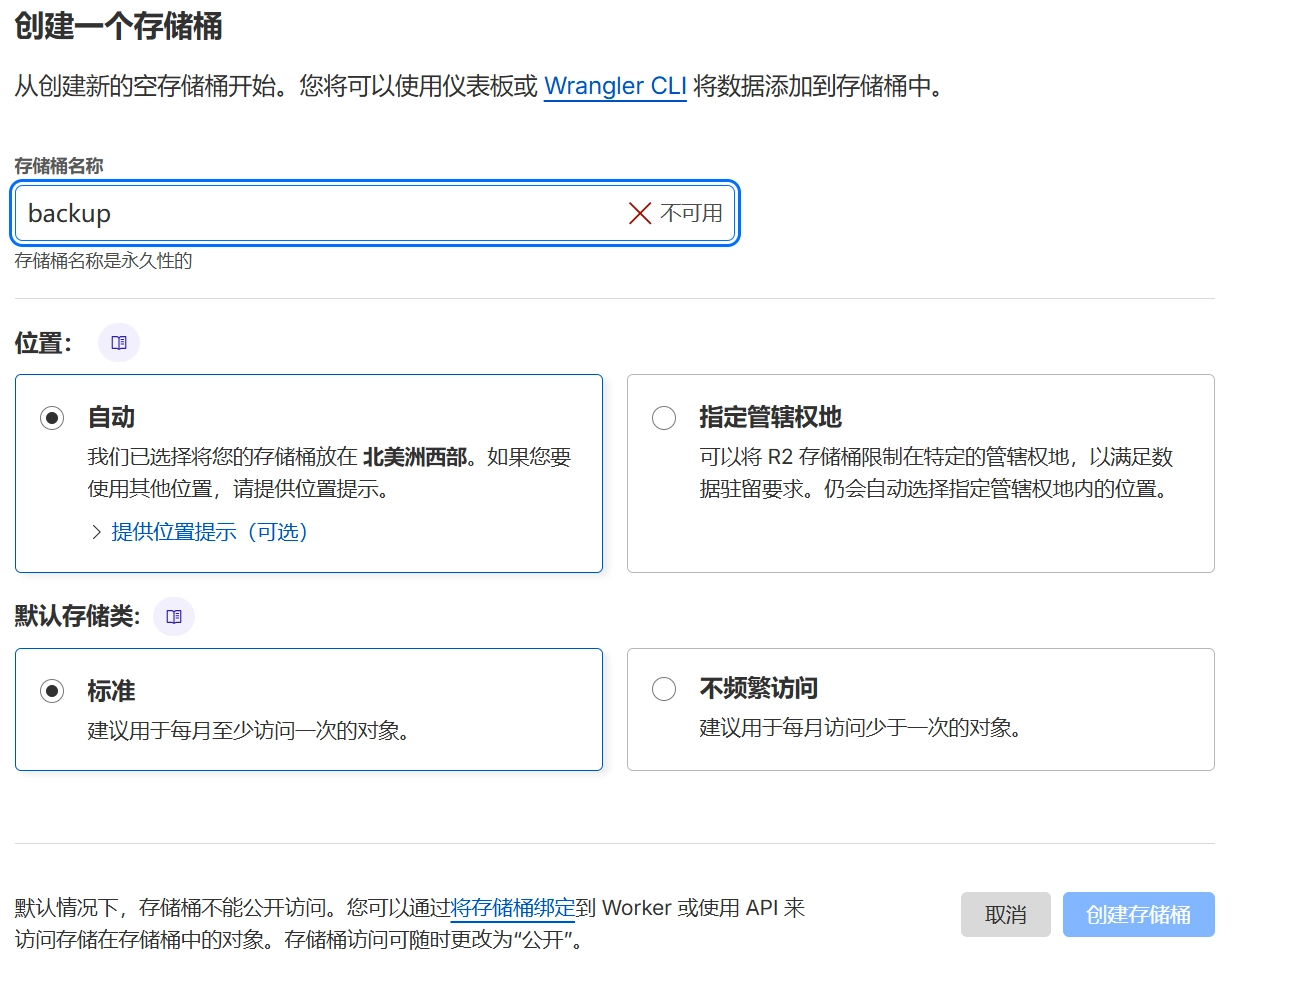Open the default storage class documentation icon
Image resolution: width=1299 pixels, height=990 pixels.
point(174,616)
